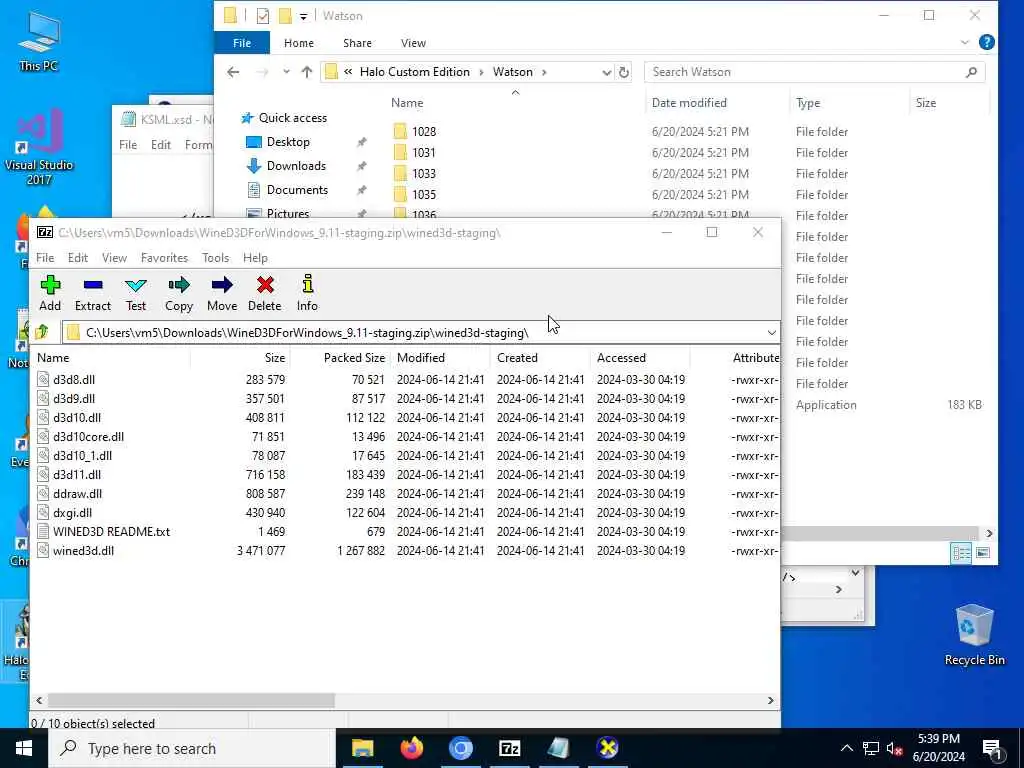Click the yellow X taskbar application icon
The height and width of the screenshot is (768, 1024).
click(607, 748)
